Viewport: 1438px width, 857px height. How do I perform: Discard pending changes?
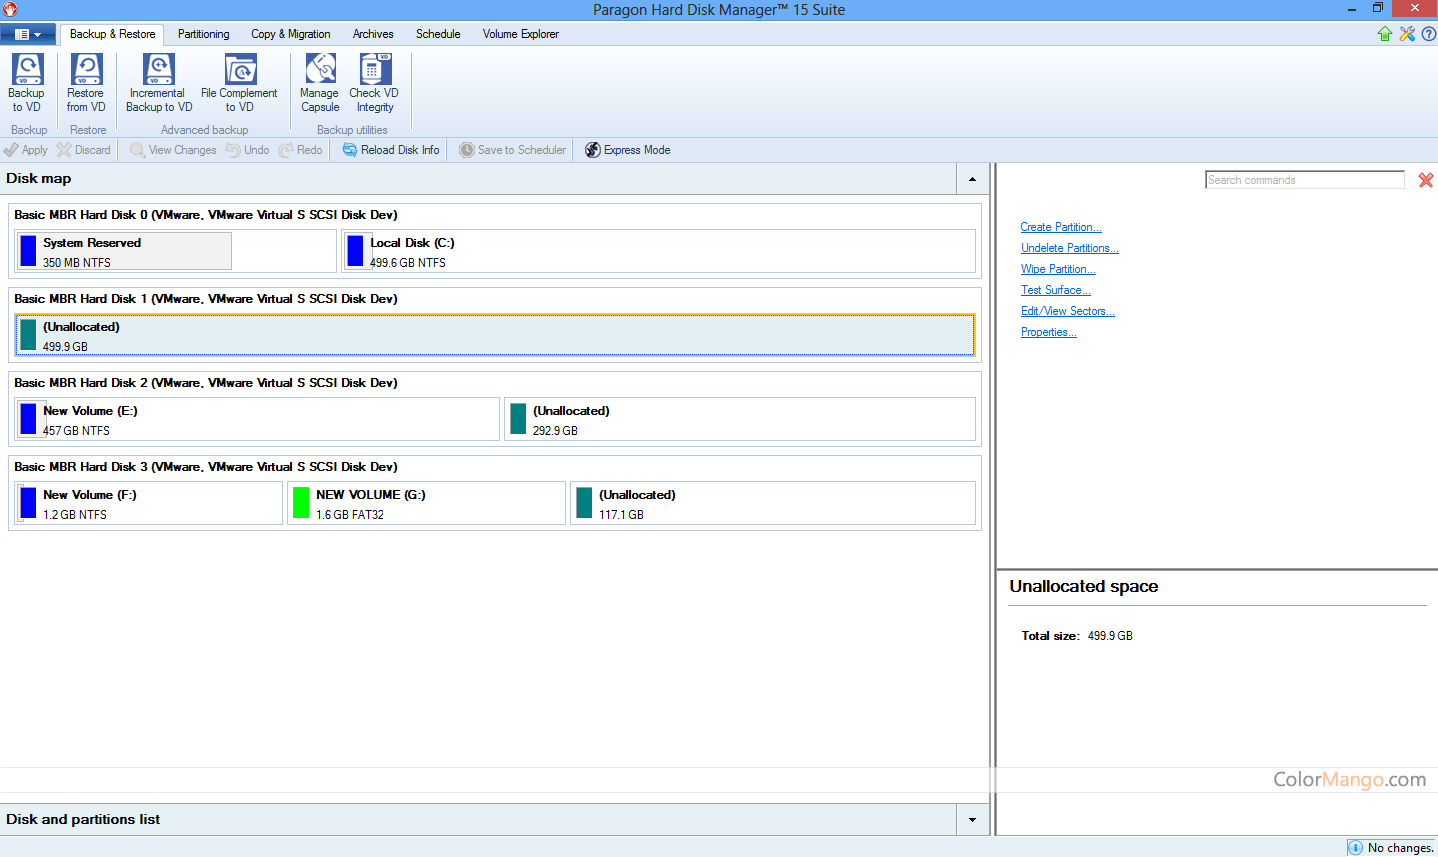(x=84, y=150)
